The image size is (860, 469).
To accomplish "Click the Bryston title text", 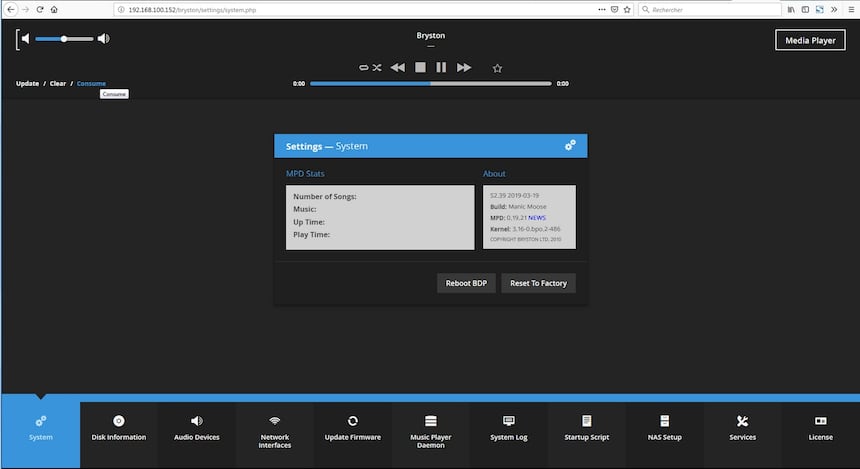I will pyautogui.click(x=431, y=35).
